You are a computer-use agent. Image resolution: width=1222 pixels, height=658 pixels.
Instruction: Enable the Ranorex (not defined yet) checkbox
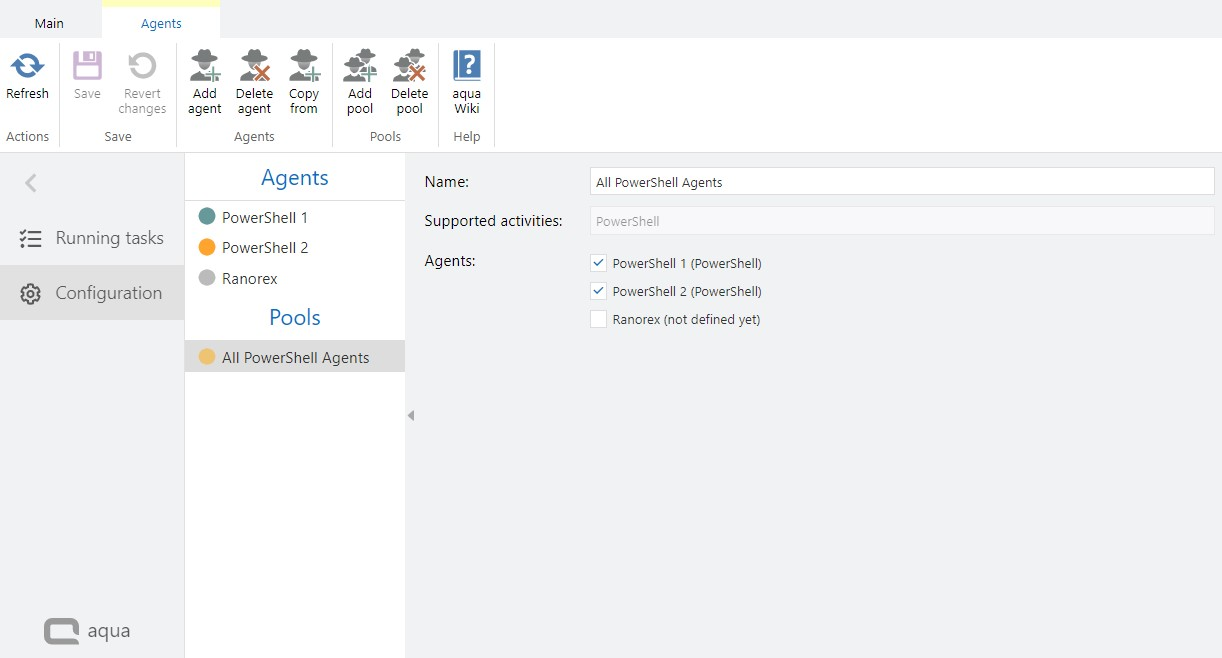[599, 320]
